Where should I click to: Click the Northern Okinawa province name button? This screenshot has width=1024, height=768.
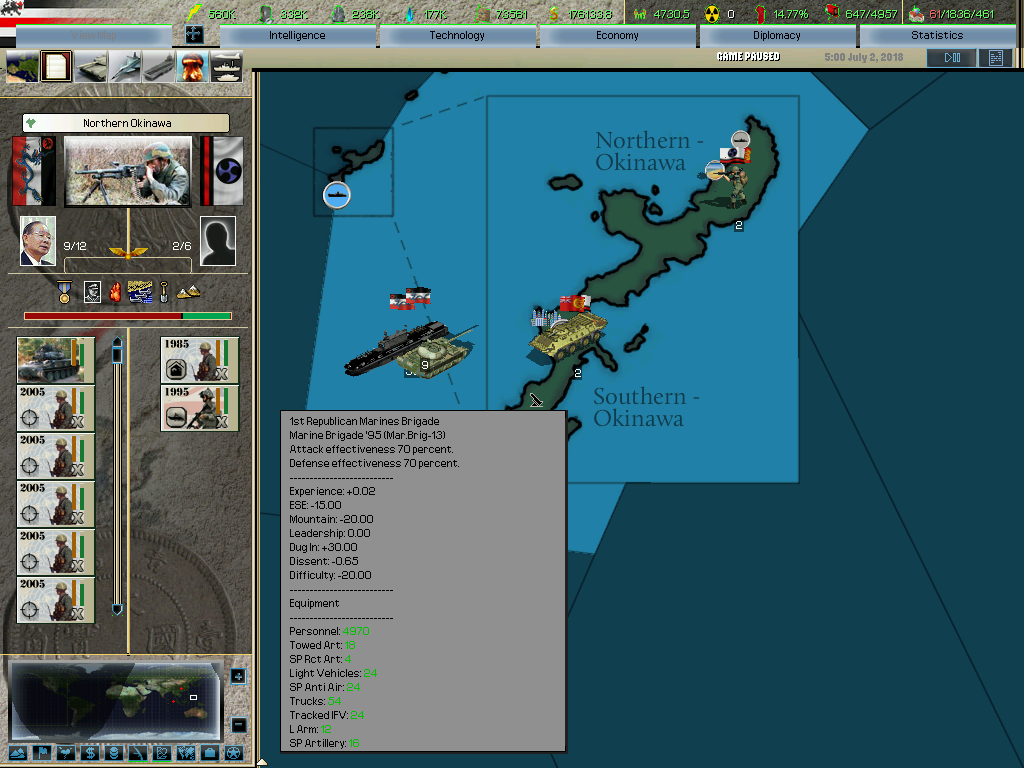pos(126,123)
